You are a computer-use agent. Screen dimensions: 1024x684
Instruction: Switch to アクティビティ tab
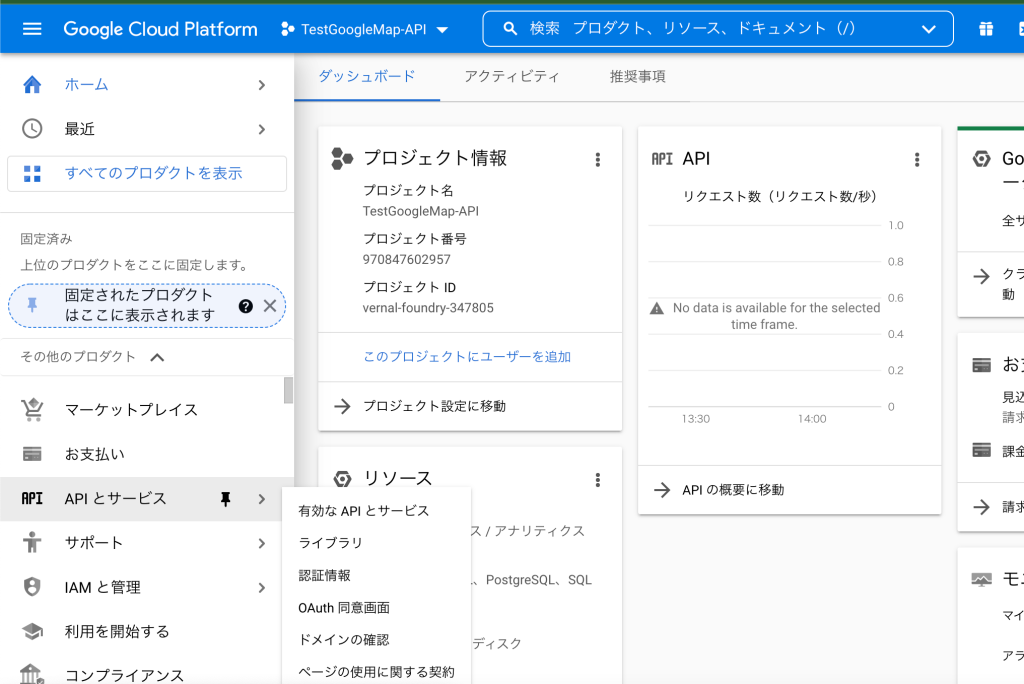point(512,76)
